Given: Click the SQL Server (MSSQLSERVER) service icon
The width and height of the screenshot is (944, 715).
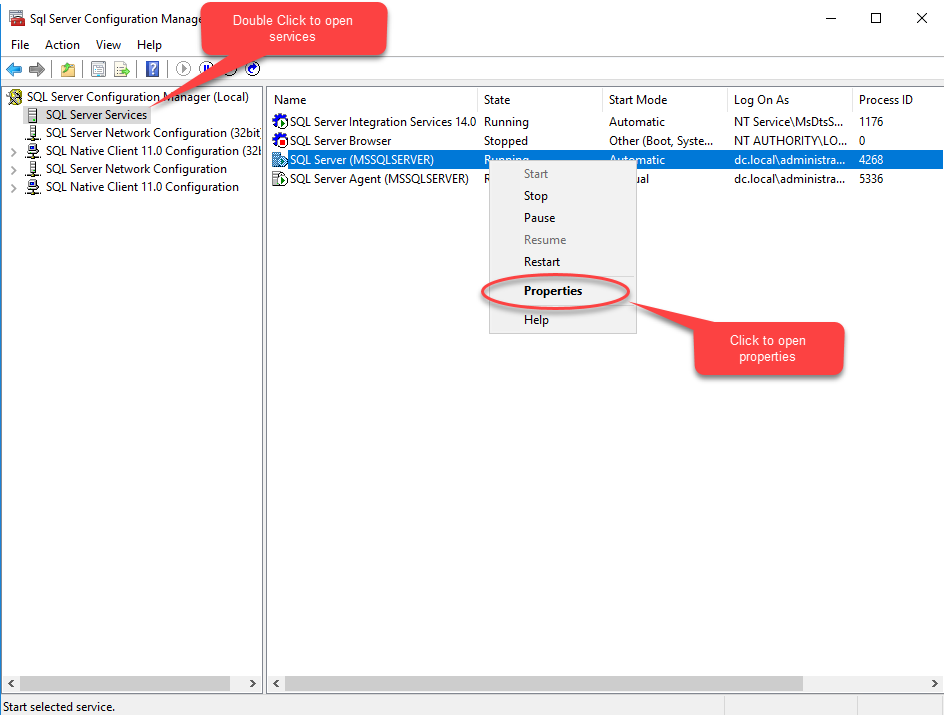Looking at the screenshot, I should click(x=280, y=159).
